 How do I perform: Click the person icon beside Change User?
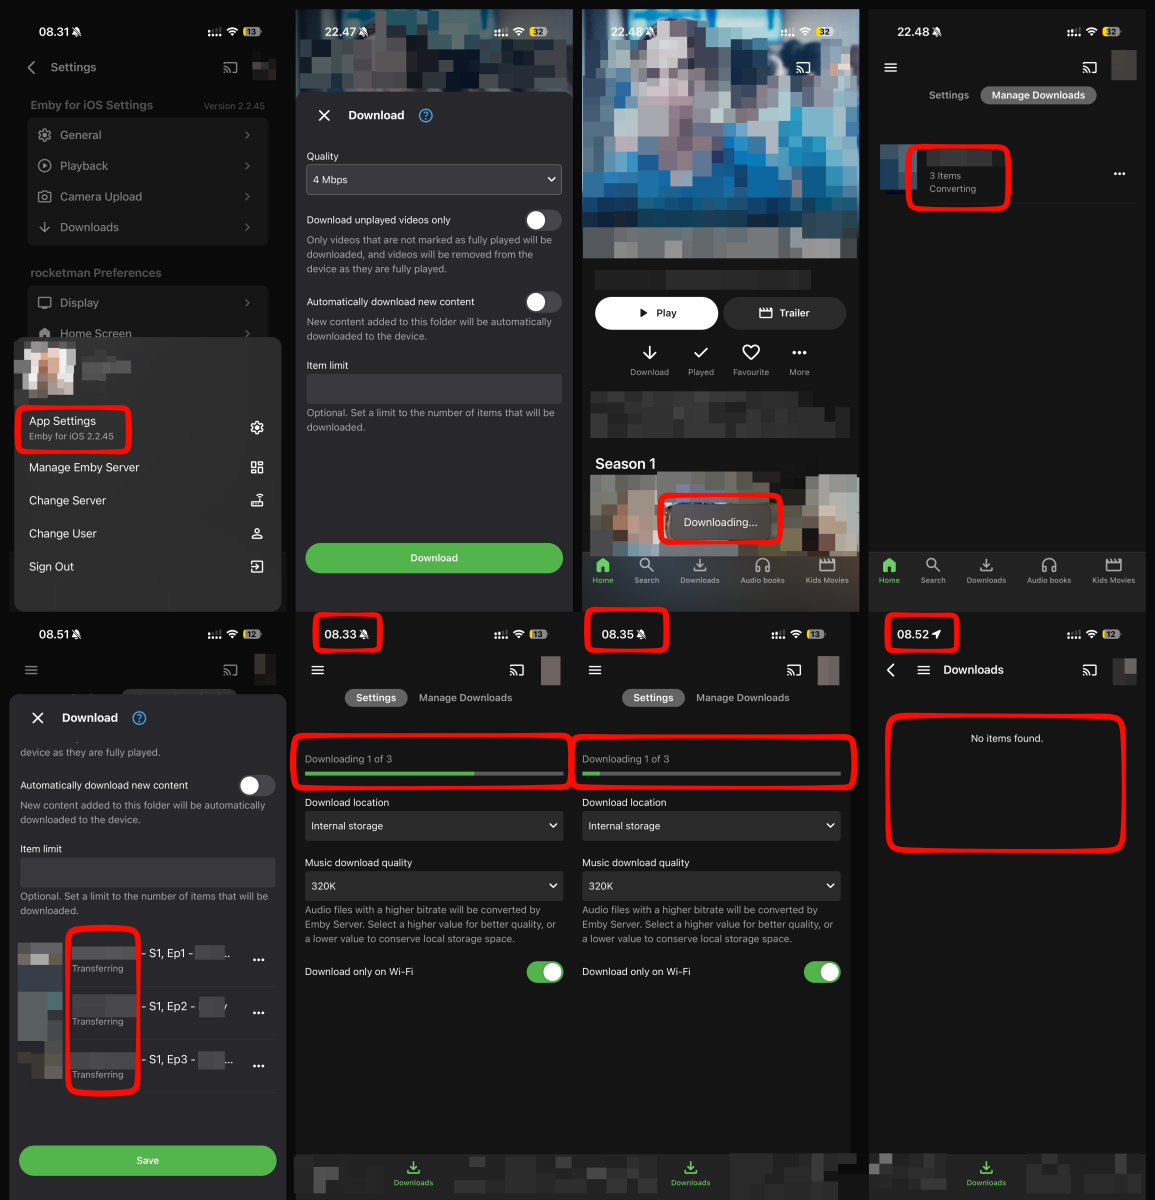[x=257, y=533]
